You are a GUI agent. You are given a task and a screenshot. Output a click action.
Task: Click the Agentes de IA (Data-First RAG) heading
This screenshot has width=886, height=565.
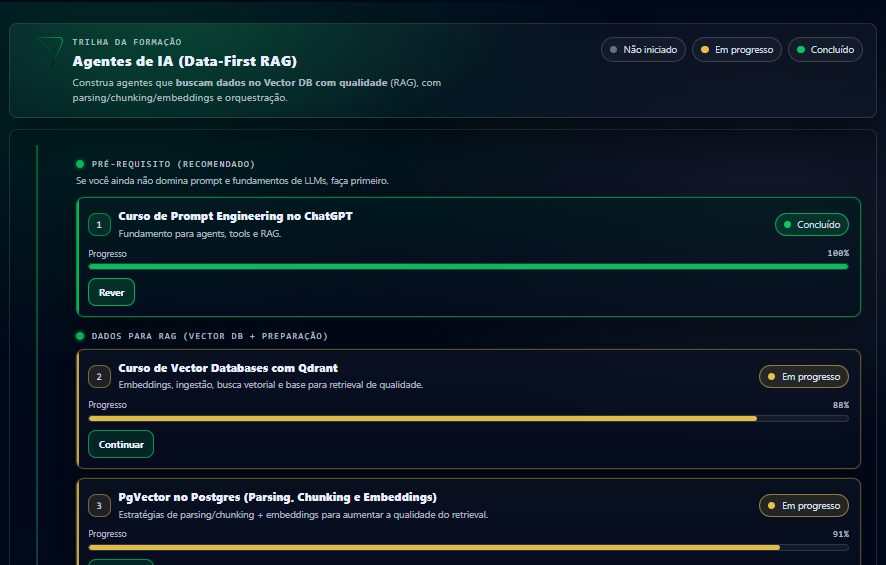tap(184, 61)
